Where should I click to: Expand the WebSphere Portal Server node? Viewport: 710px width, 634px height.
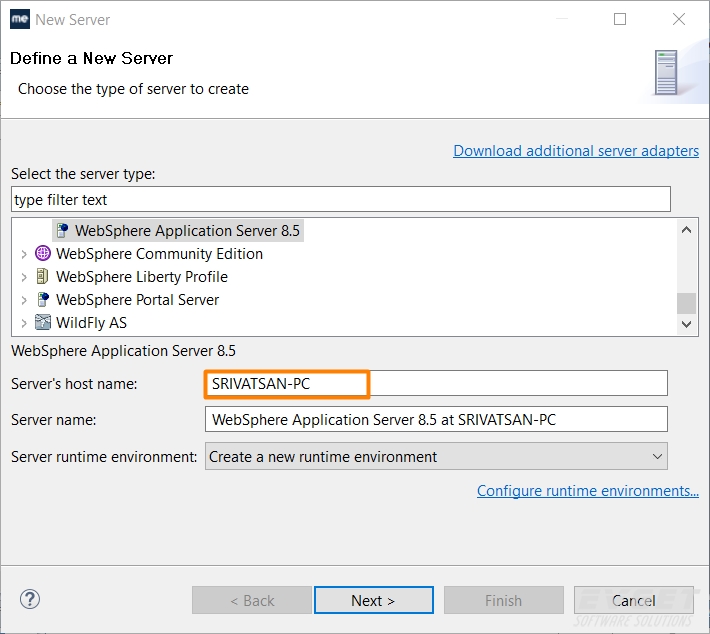[x=24, y=300]
